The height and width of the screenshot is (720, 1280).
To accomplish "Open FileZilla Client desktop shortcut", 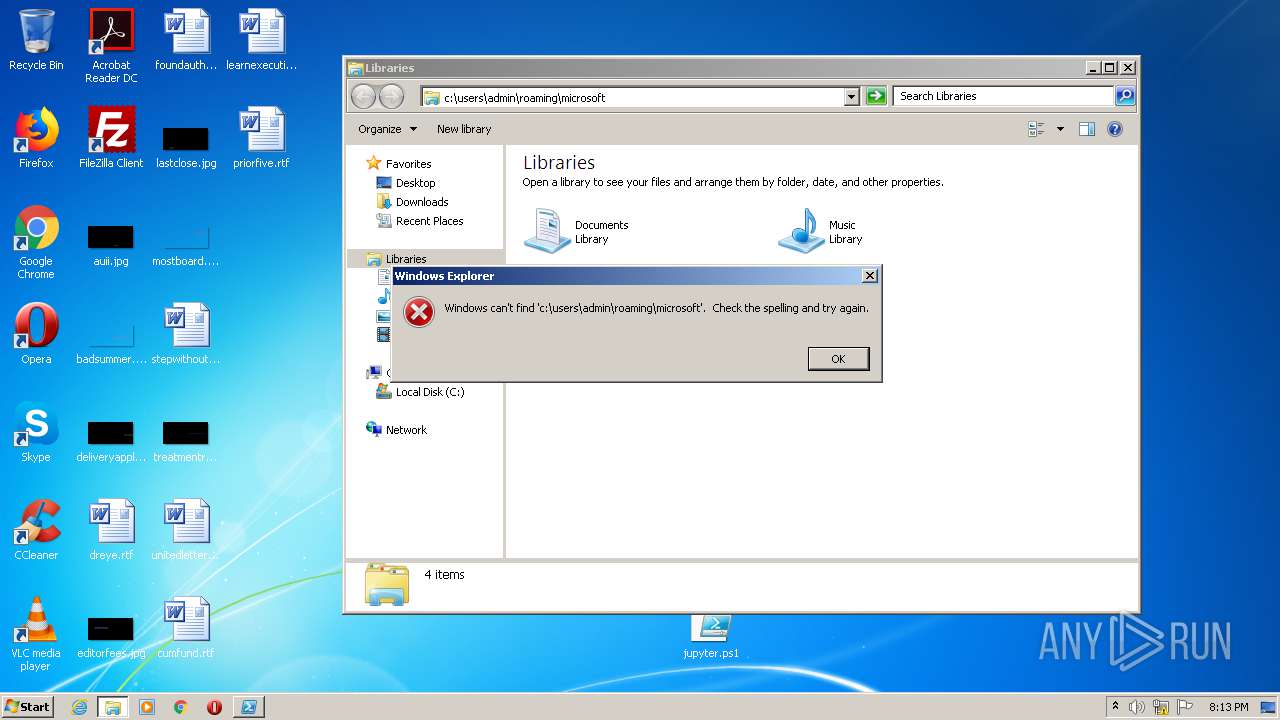I will (x=111, y=138).
